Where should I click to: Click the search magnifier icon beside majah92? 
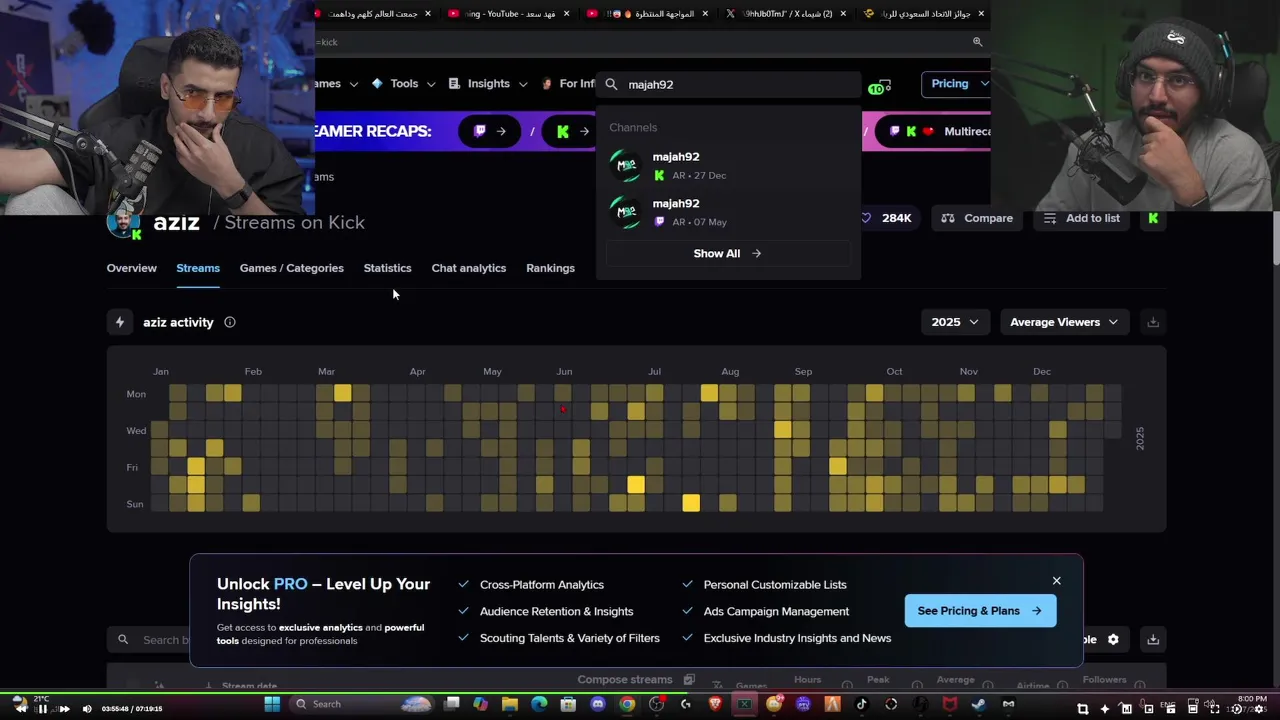click(x=612, y=85)
